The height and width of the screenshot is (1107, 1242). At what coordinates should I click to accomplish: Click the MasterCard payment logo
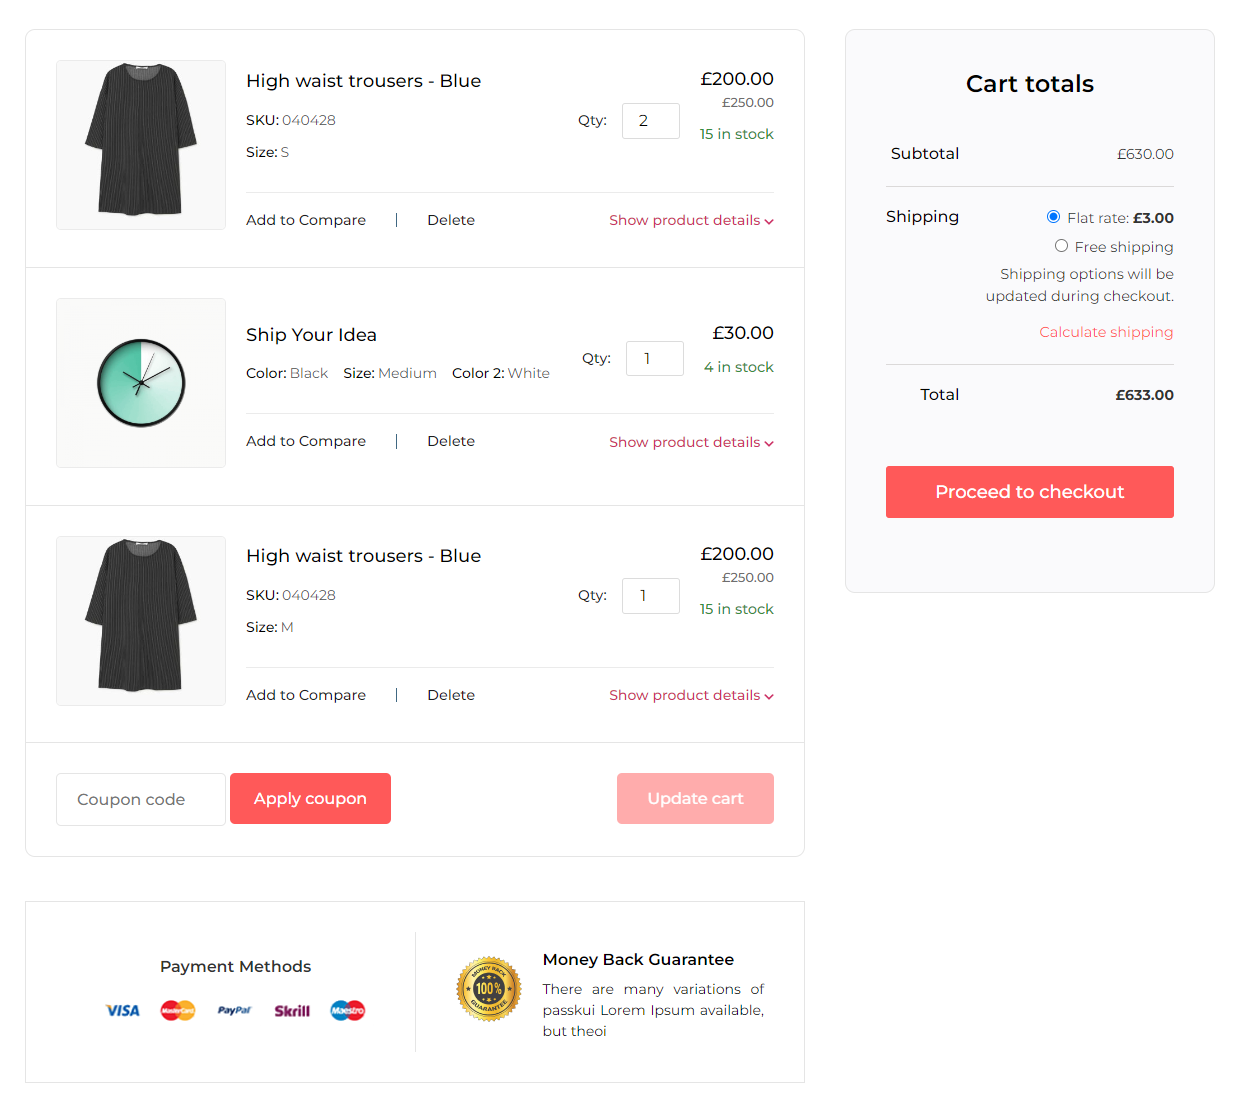(178, 1011)
